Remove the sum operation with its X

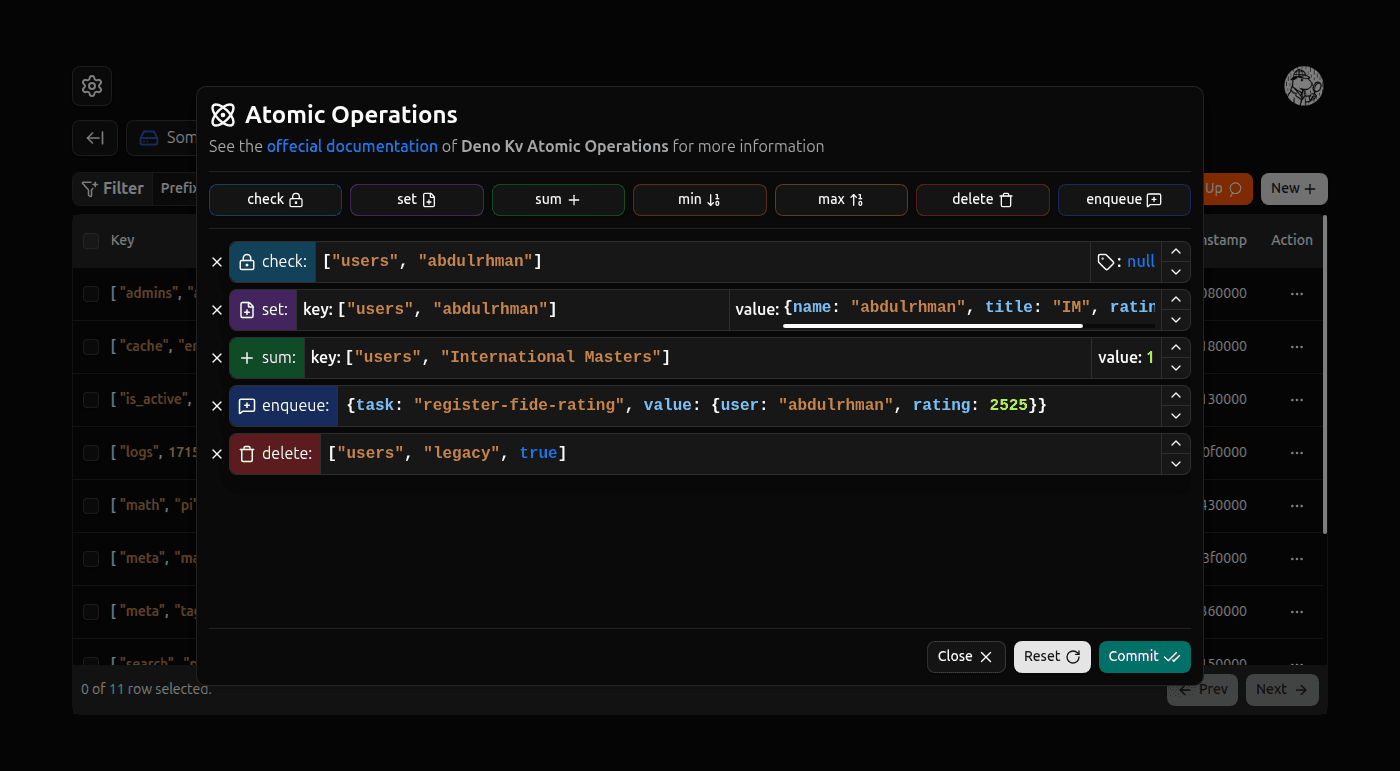pos(217,357)
